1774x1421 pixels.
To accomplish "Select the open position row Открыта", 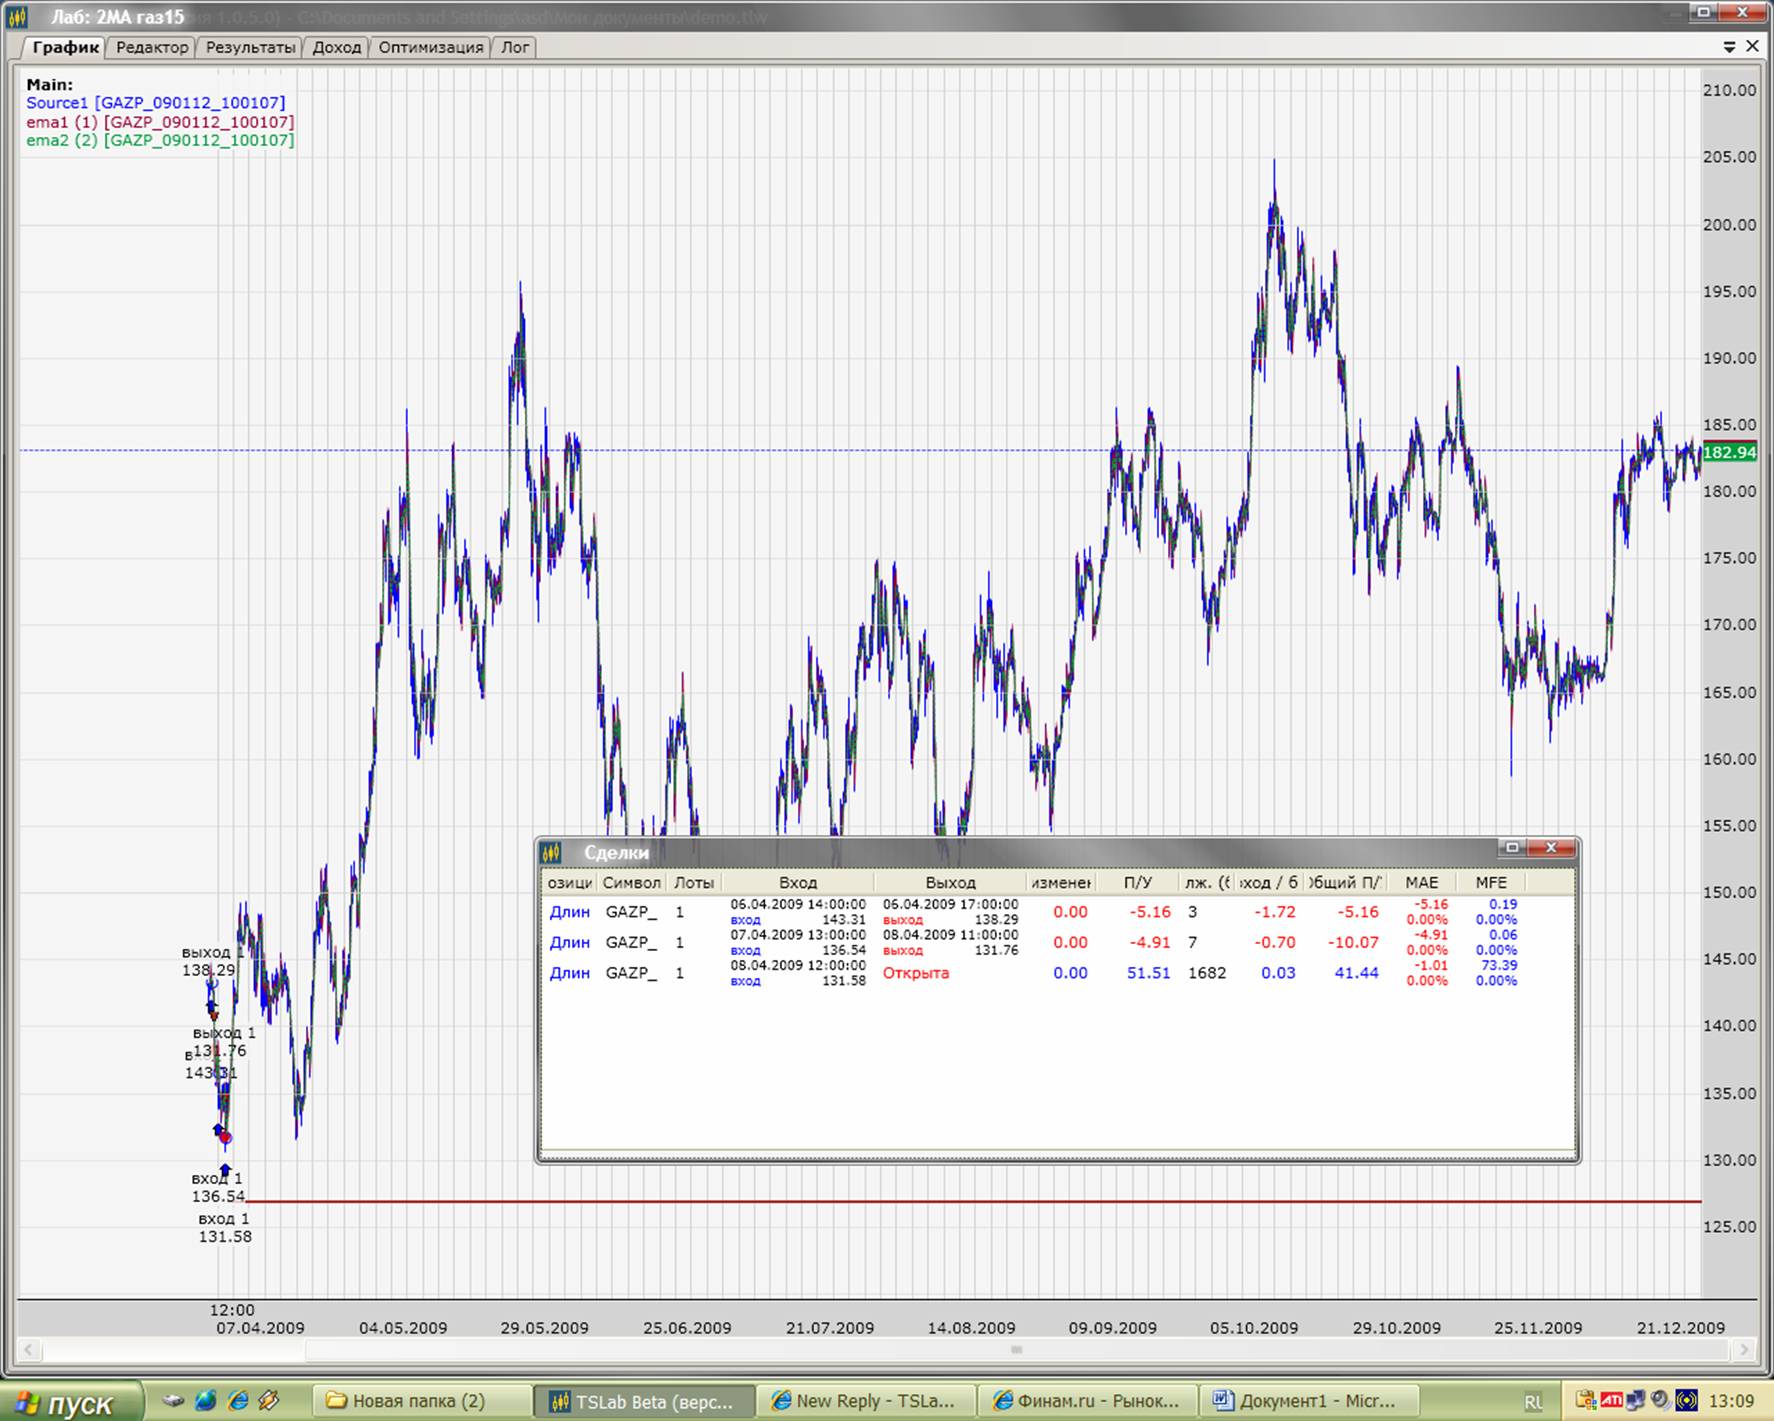I will [x=915, y=973].
